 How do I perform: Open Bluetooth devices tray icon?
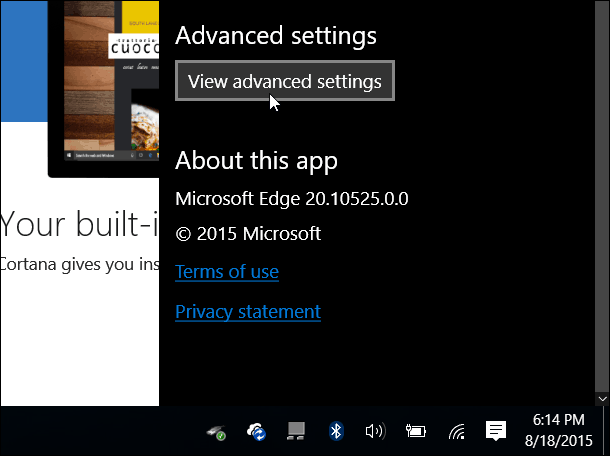(336, 431)
